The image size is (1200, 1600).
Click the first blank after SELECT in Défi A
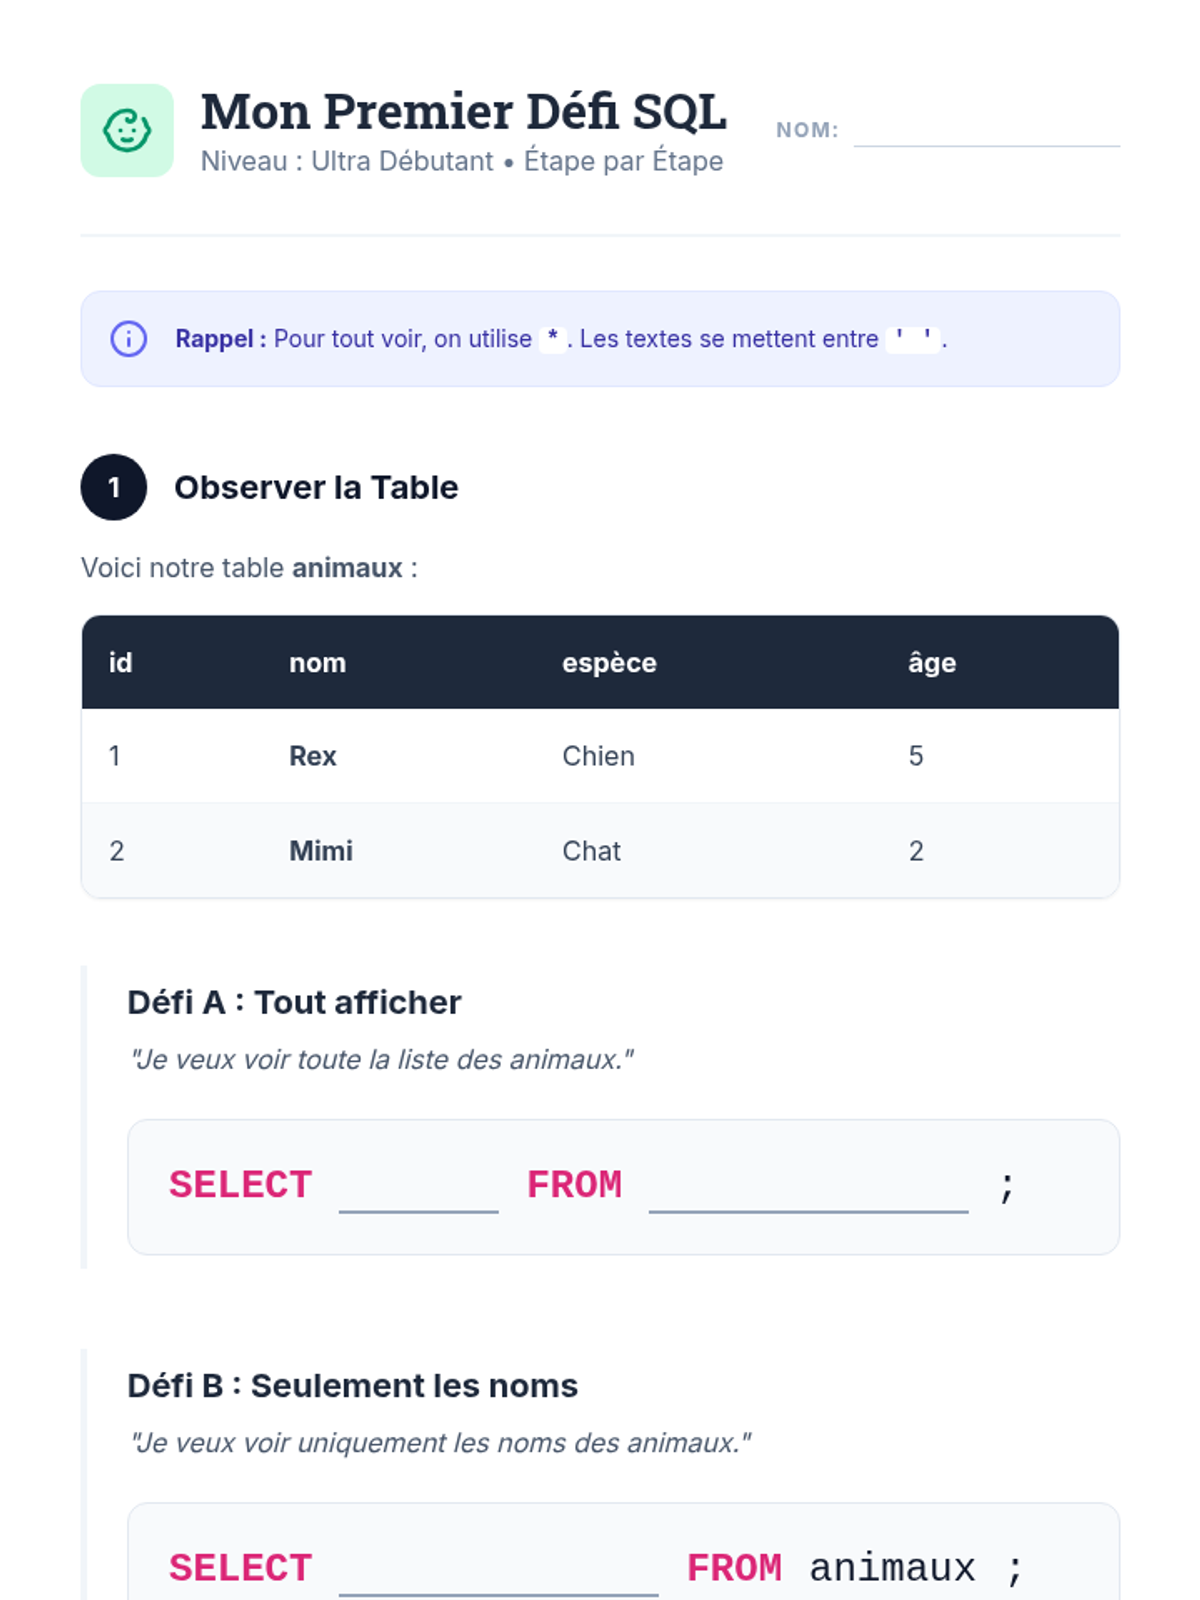point(418,1188)
